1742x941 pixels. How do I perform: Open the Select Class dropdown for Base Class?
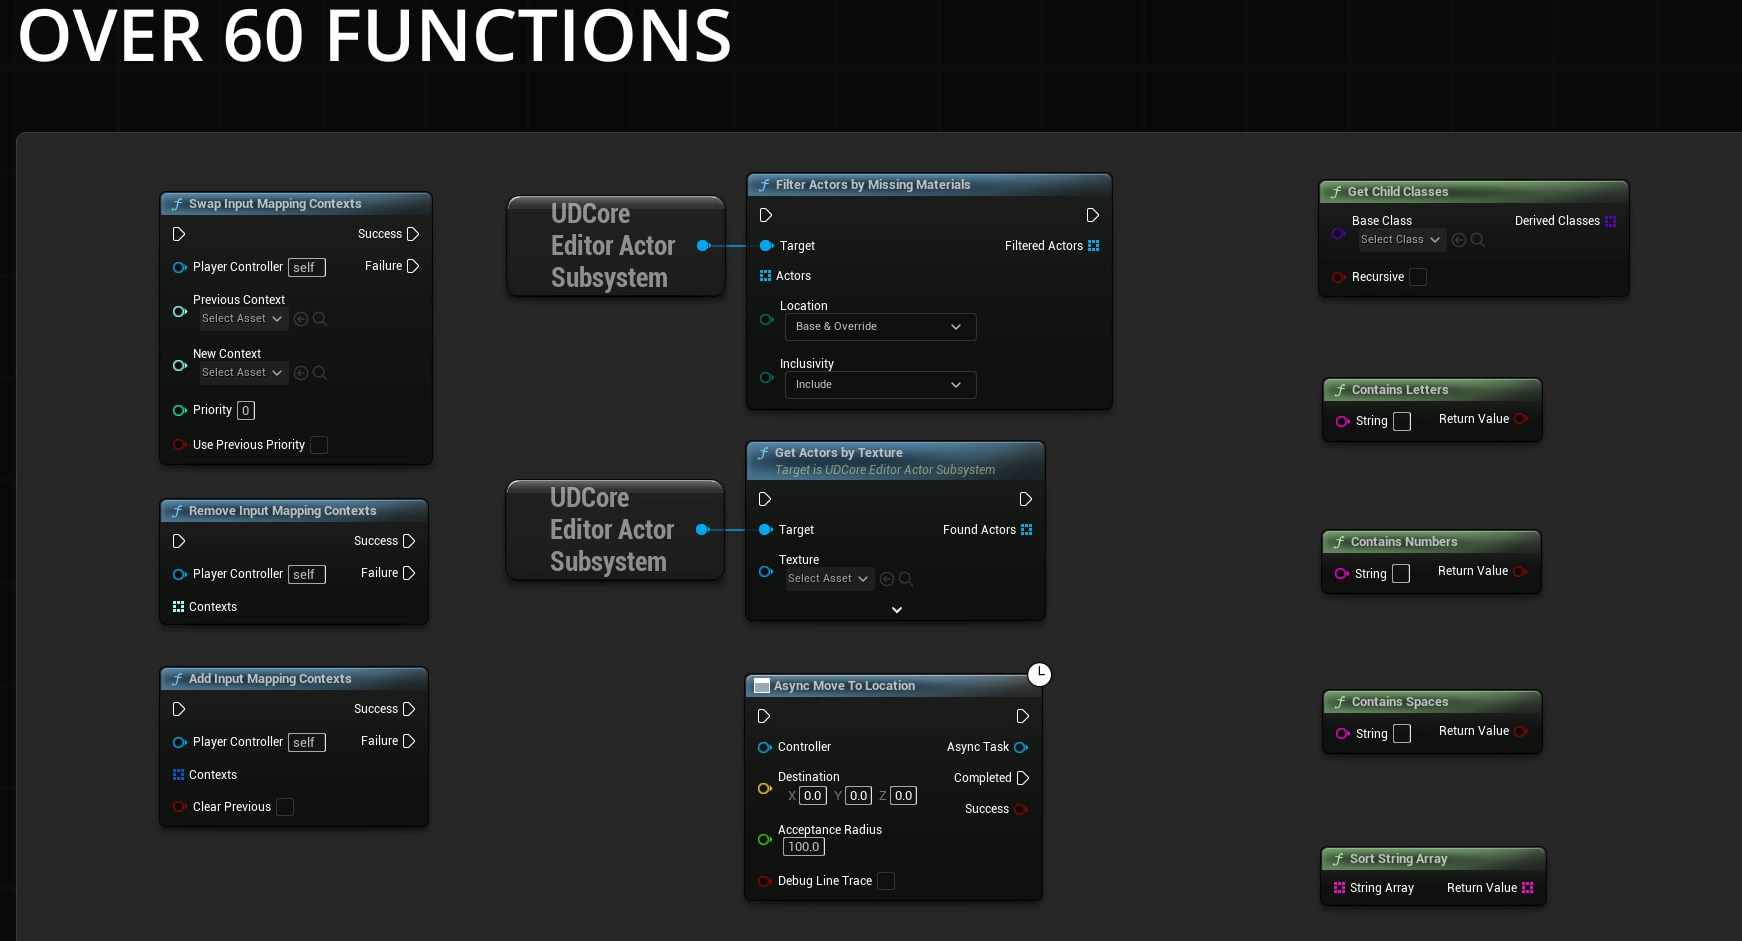click(1400, 240)
